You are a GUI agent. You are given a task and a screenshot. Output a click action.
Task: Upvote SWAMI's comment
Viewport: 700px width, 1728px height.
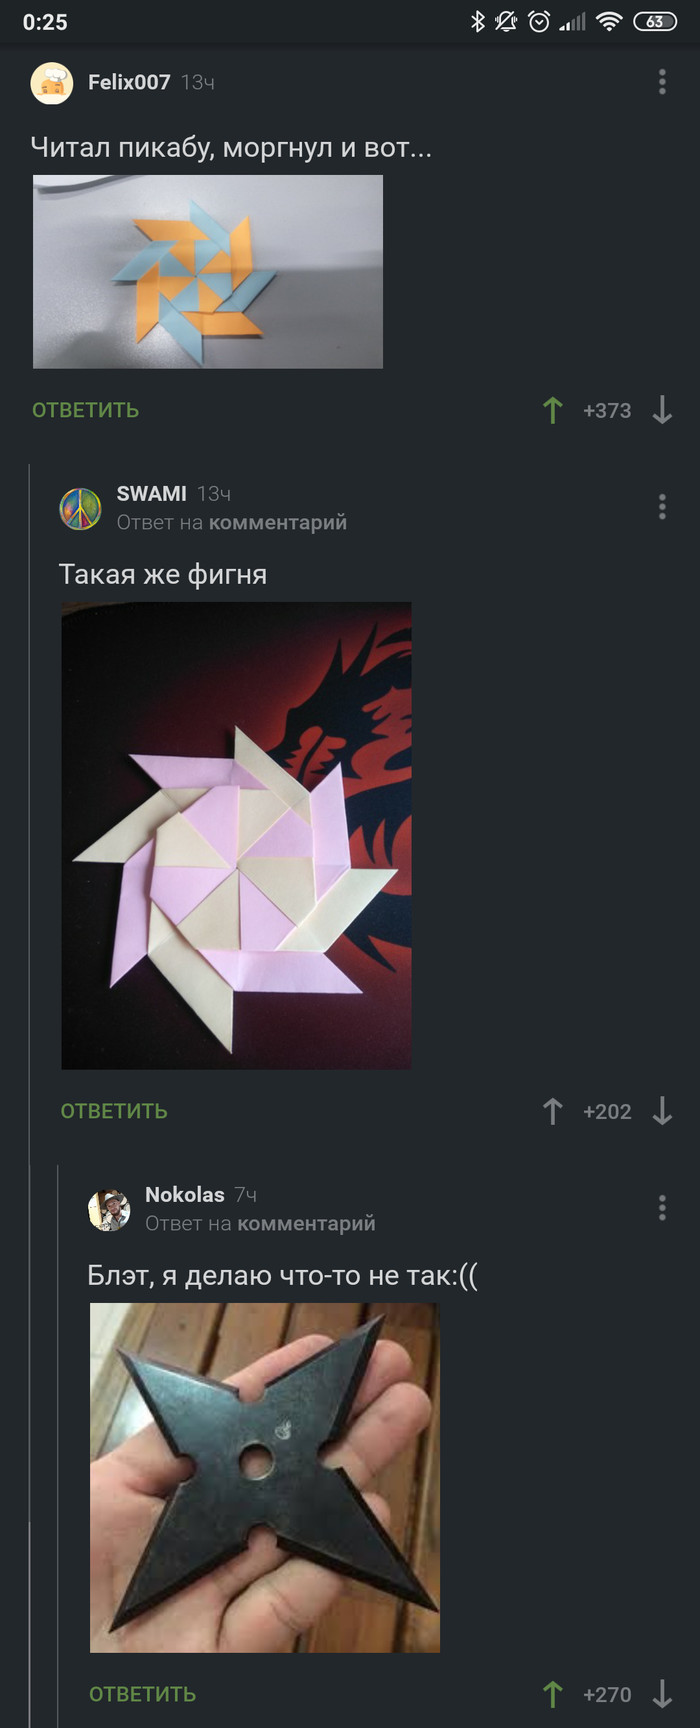click(553, 1111)
